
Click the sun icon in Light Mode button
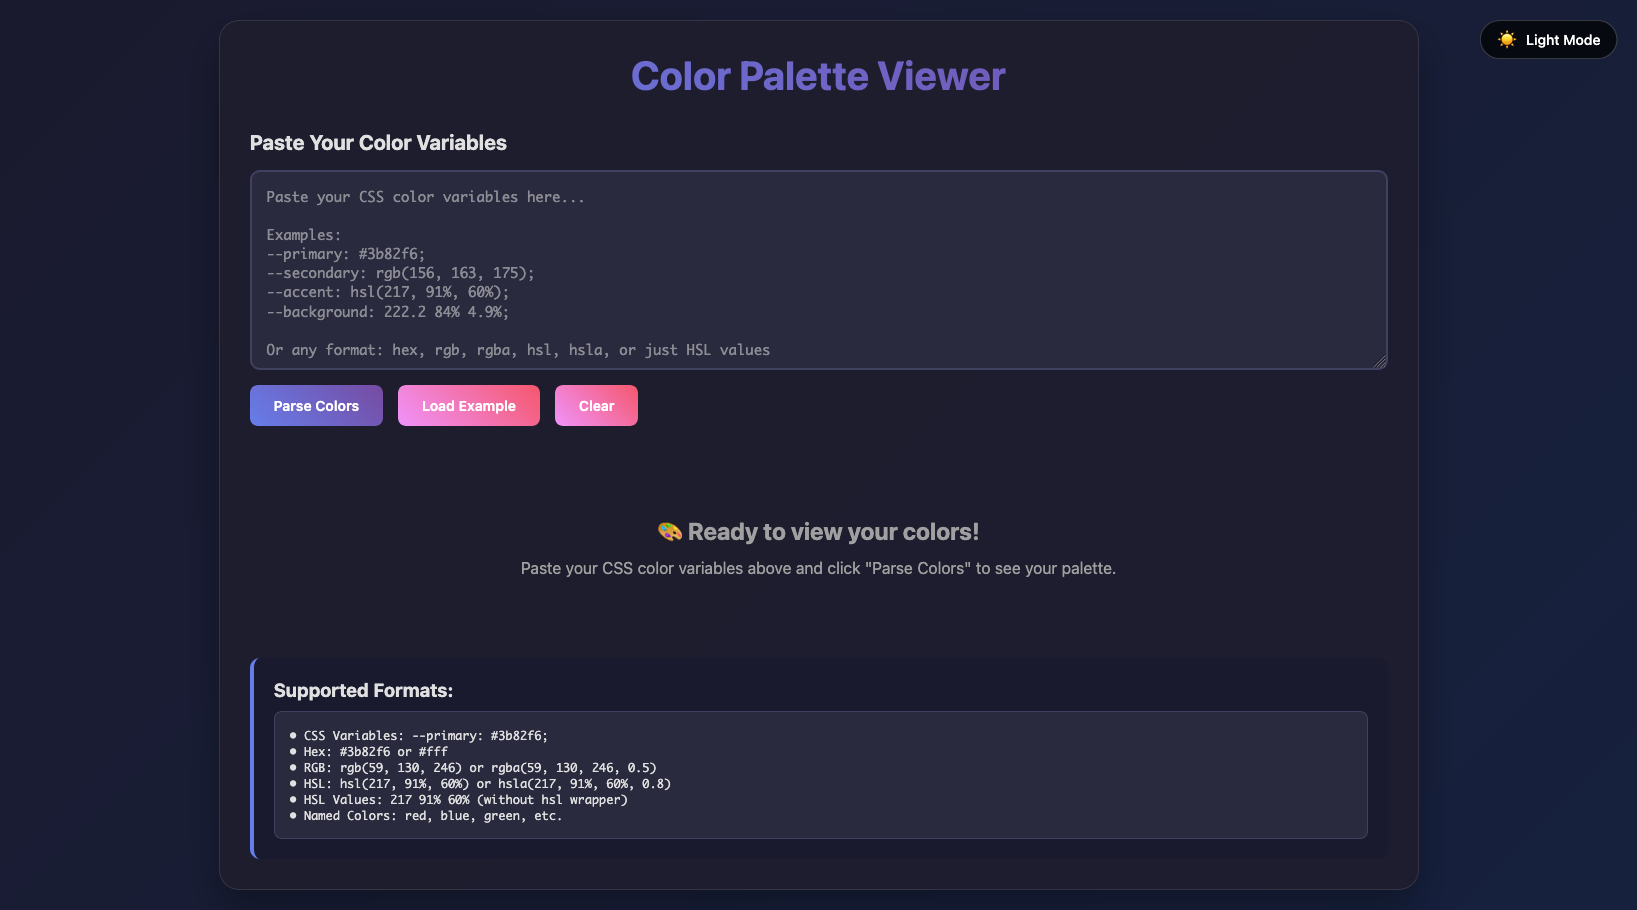1507,40
